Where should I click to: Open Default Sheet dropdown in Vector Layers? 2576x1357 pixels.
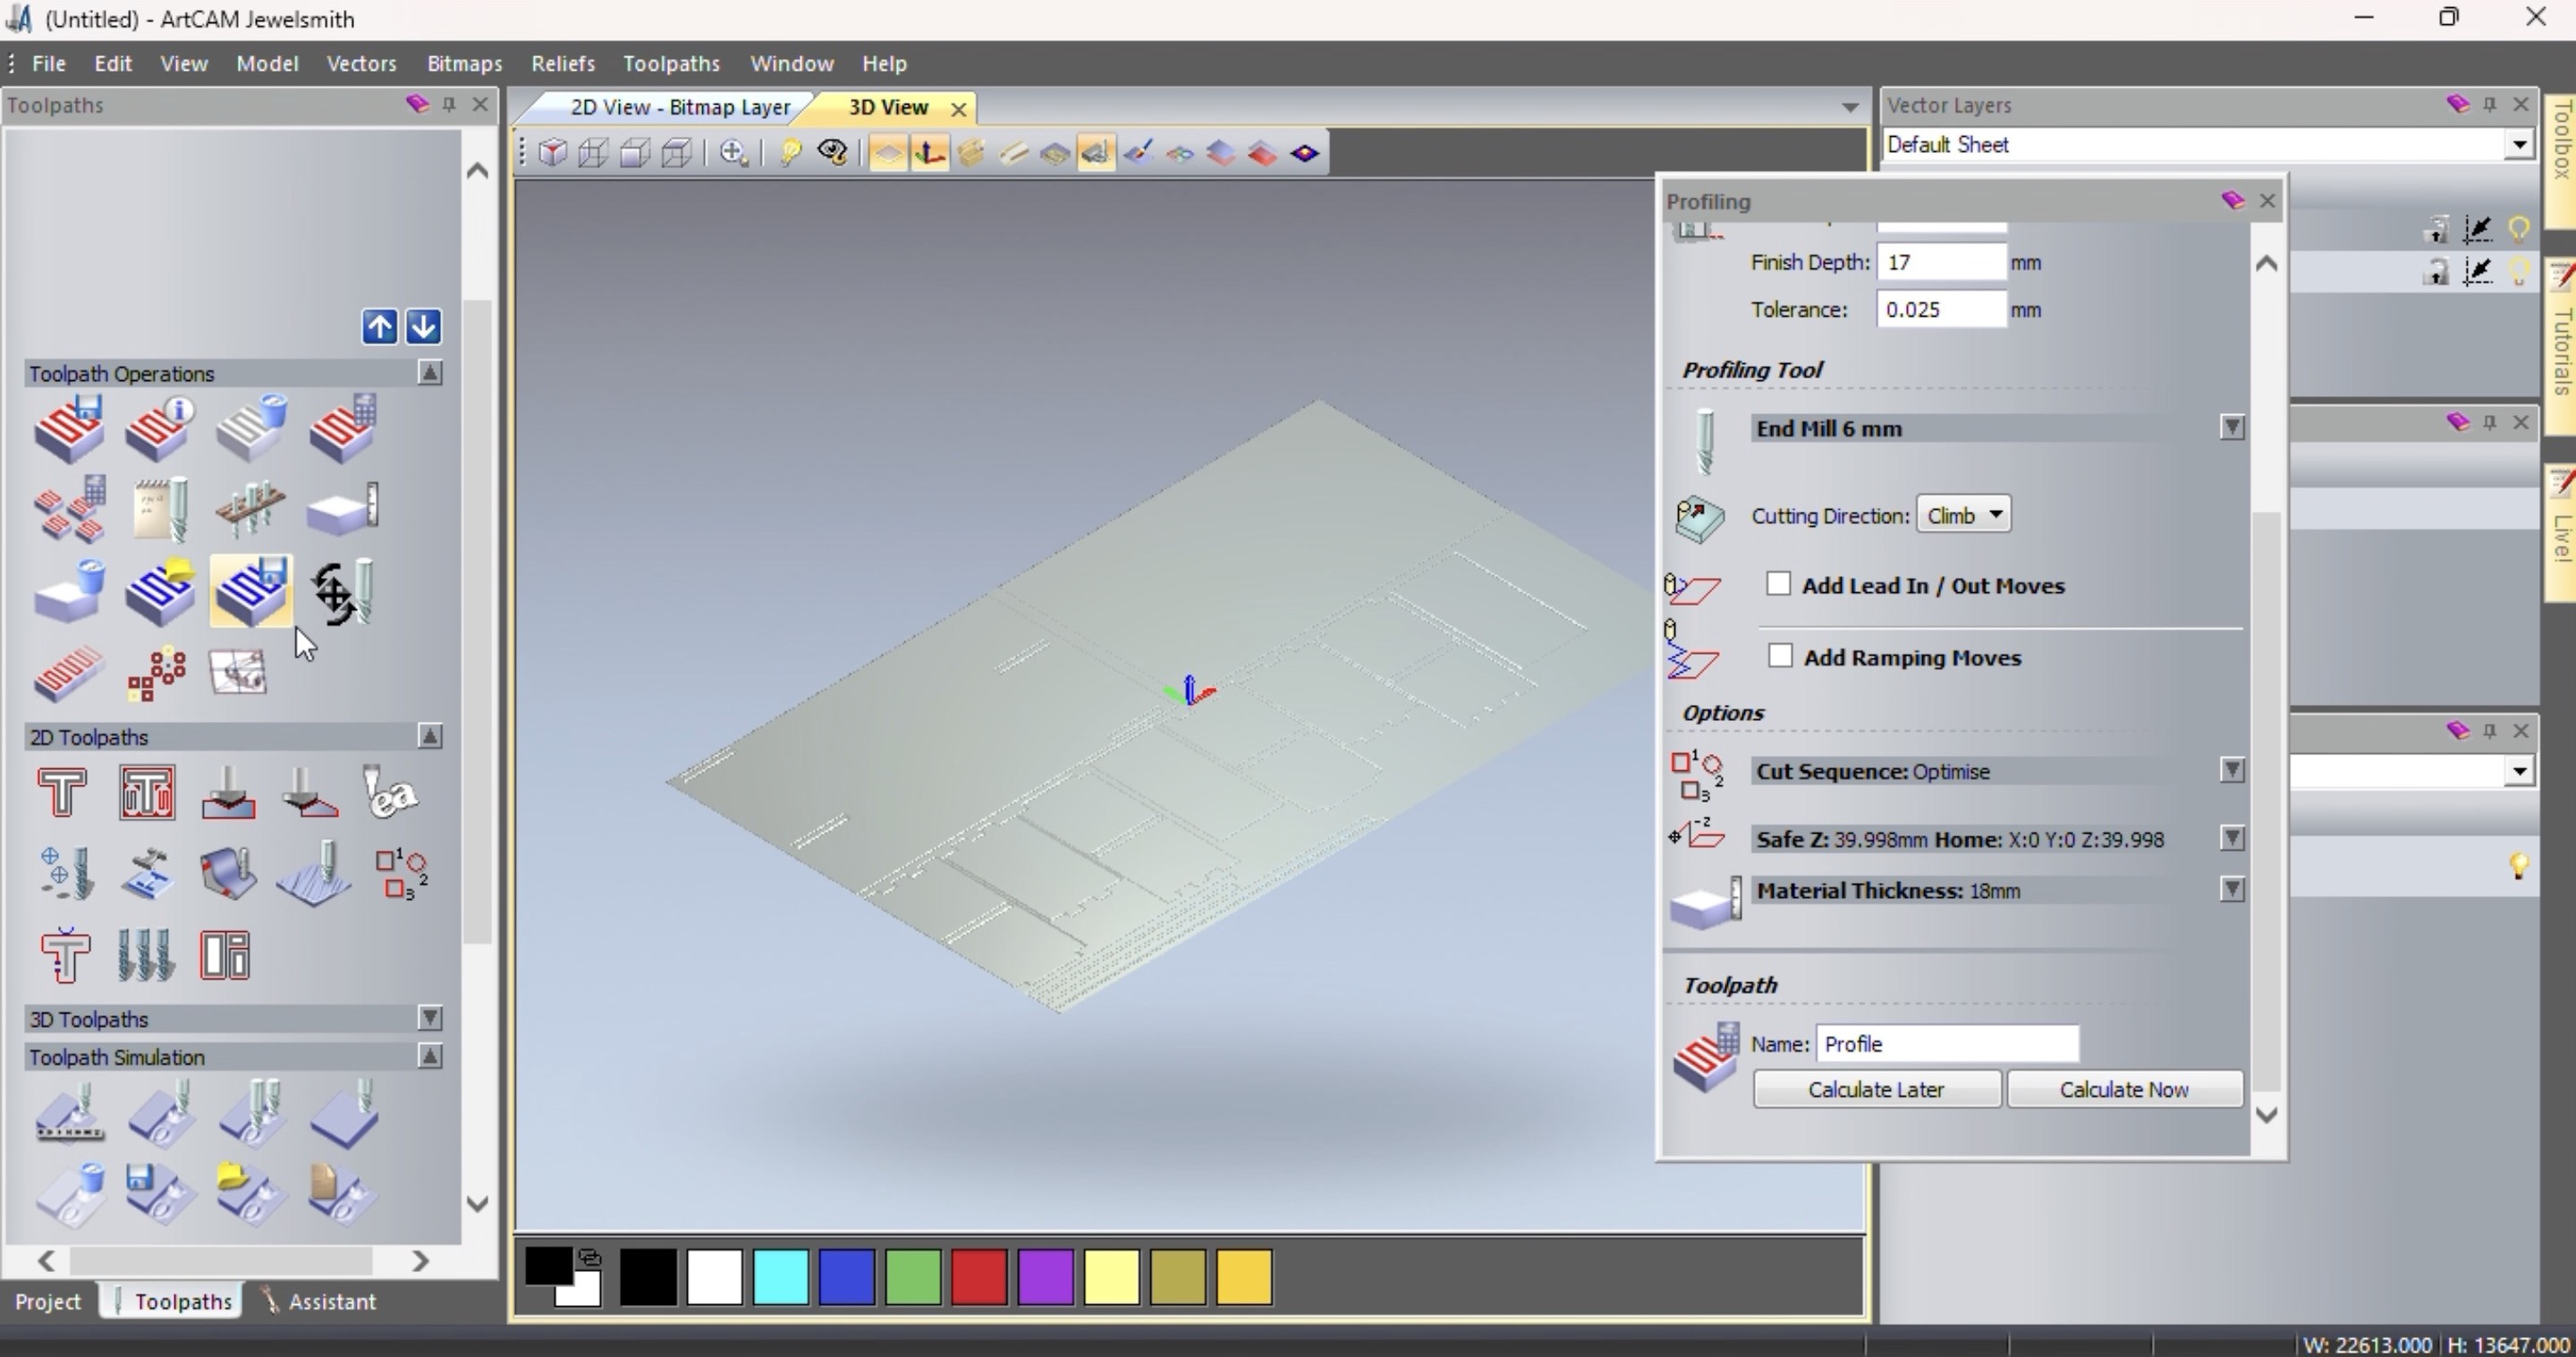pyautogui.click(x=2518, y=145)
